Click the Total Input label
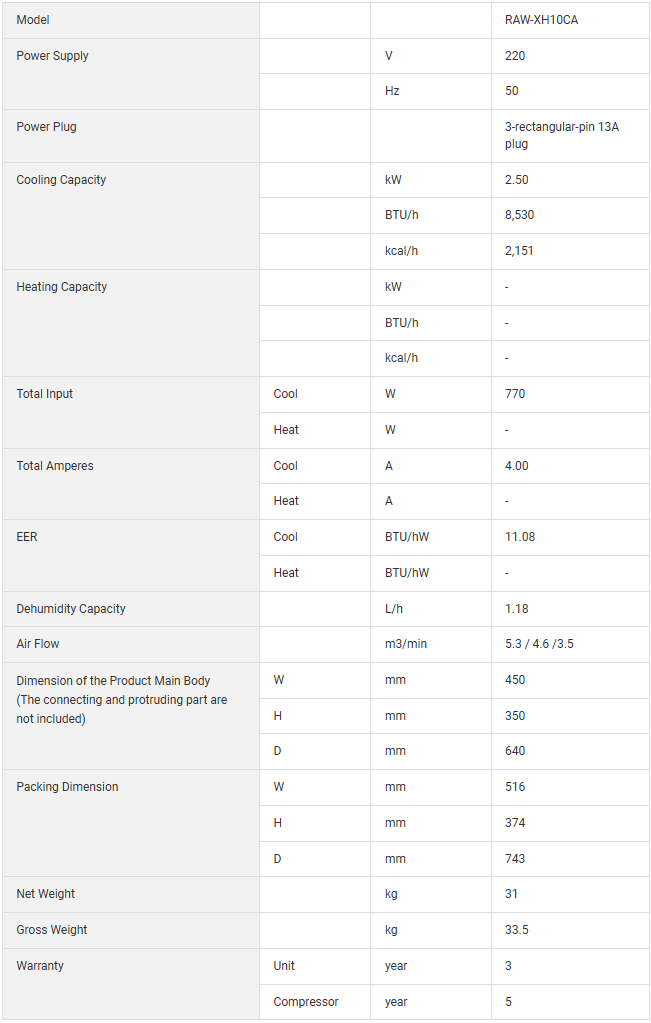The height and width of the screenshot is (1023, 651). (x=45, y=394)
